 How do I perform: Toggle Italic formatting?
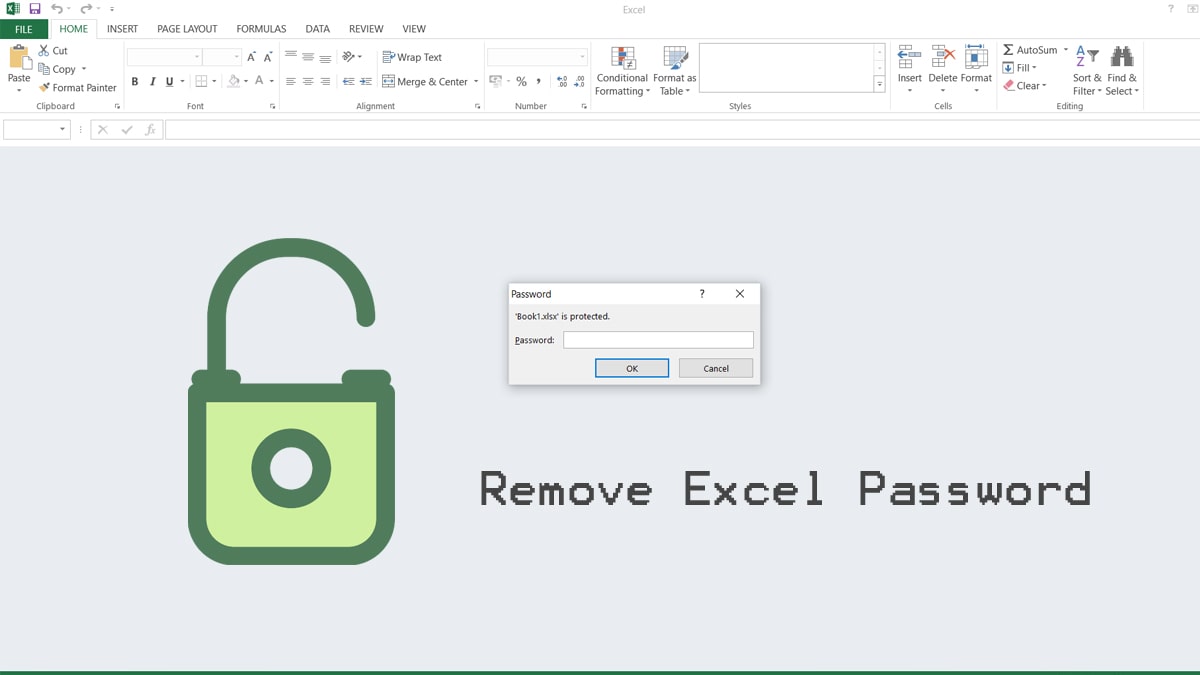click(152, 82)
